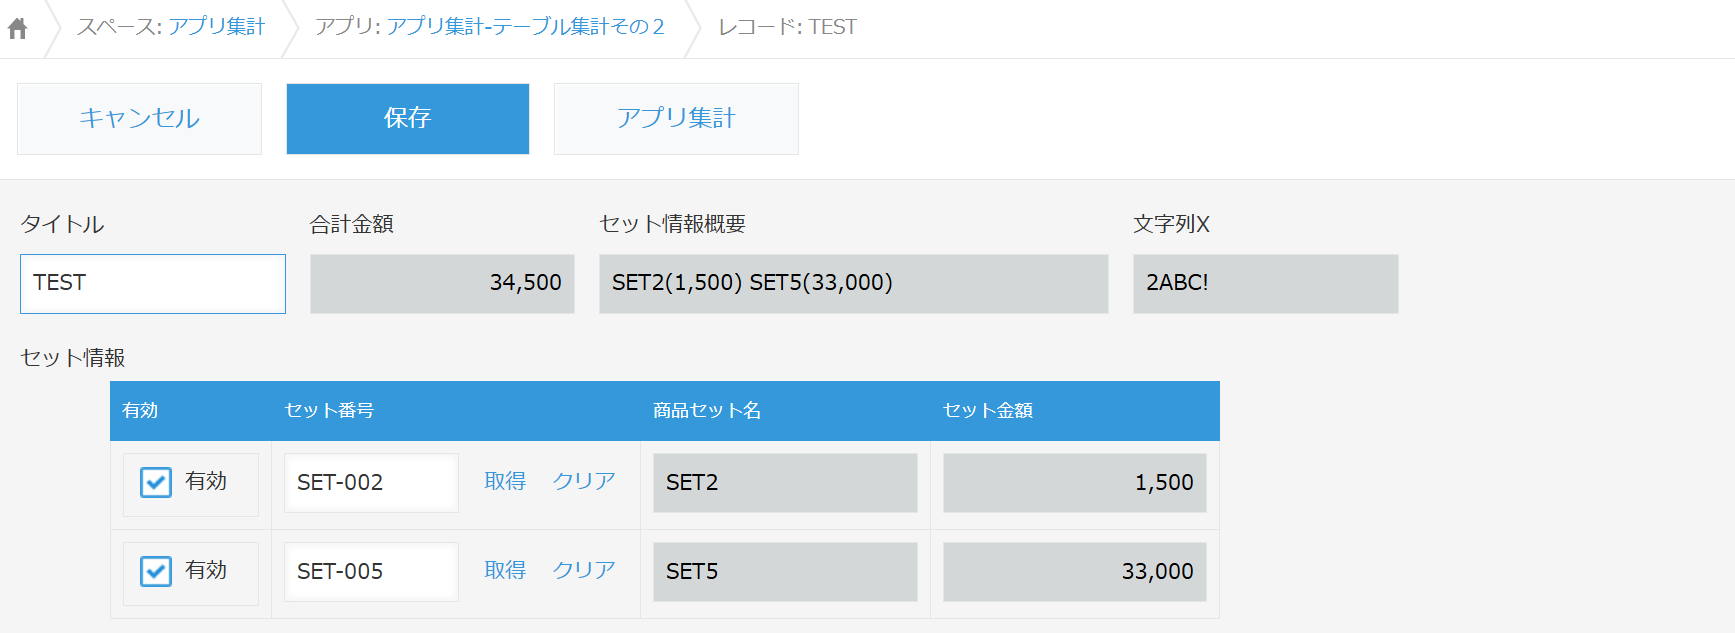
Task: Uncheck the 有効 checkbox in SET-005 row
Action: coord(156,572)
